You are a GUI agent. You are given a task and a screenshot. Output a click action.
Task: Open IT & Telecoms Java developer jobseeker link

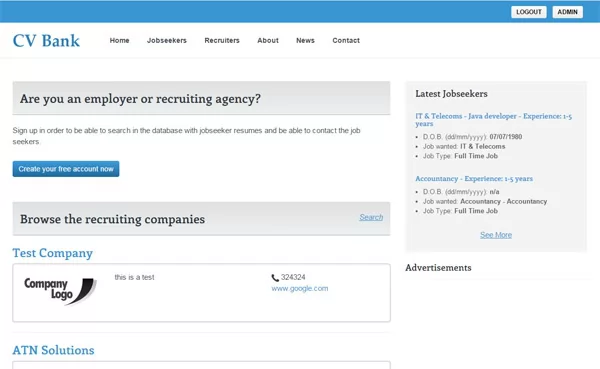coord(494,119)
